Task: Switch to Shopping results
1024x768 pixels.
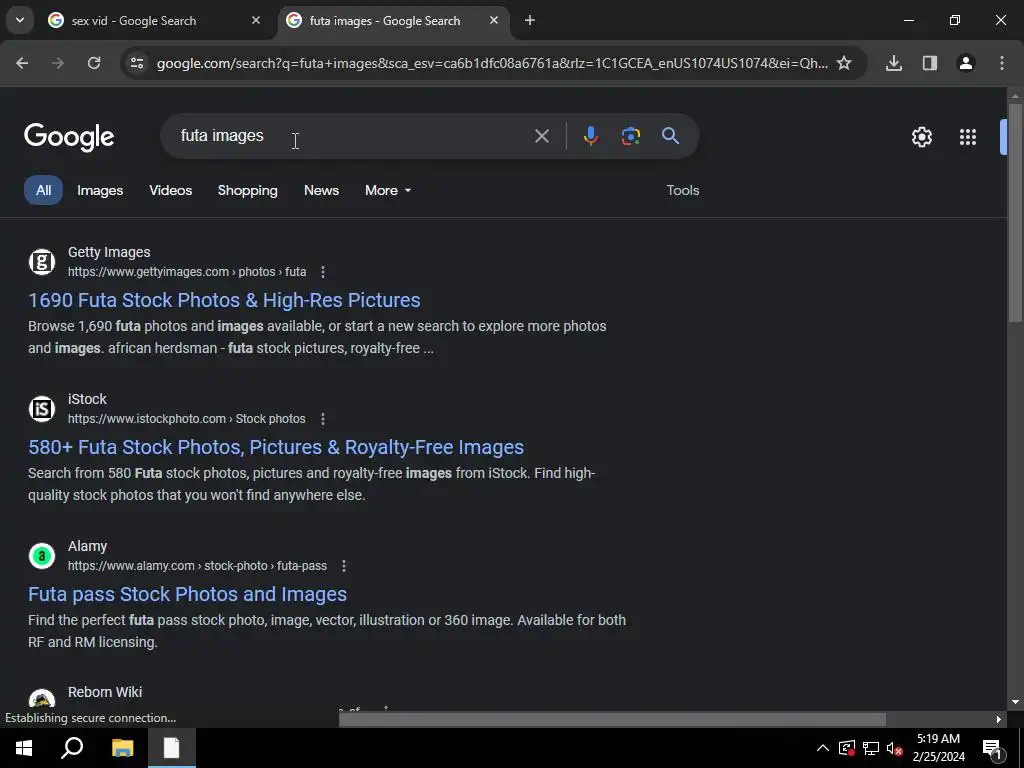Action: pyautogui.click(x=248, y=191)
